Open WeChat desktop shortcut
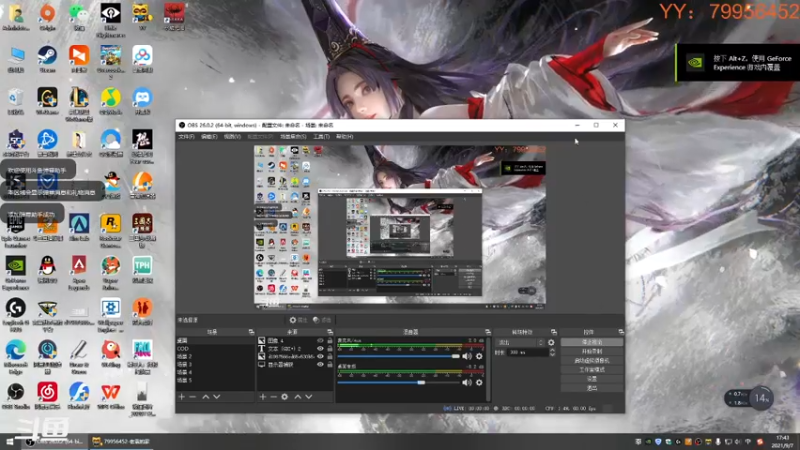The image size is (800, 450). click(79, 17)
